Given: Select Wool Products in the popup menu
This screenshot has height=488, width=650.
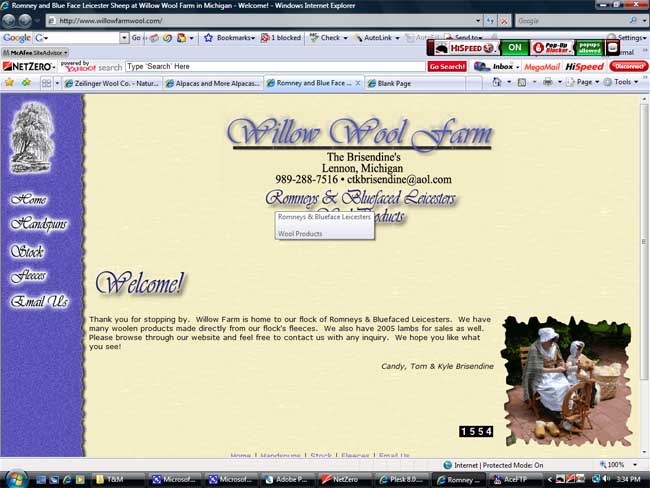Looking at the screenshot, I should pyautogui.click(x=300, y=233).
